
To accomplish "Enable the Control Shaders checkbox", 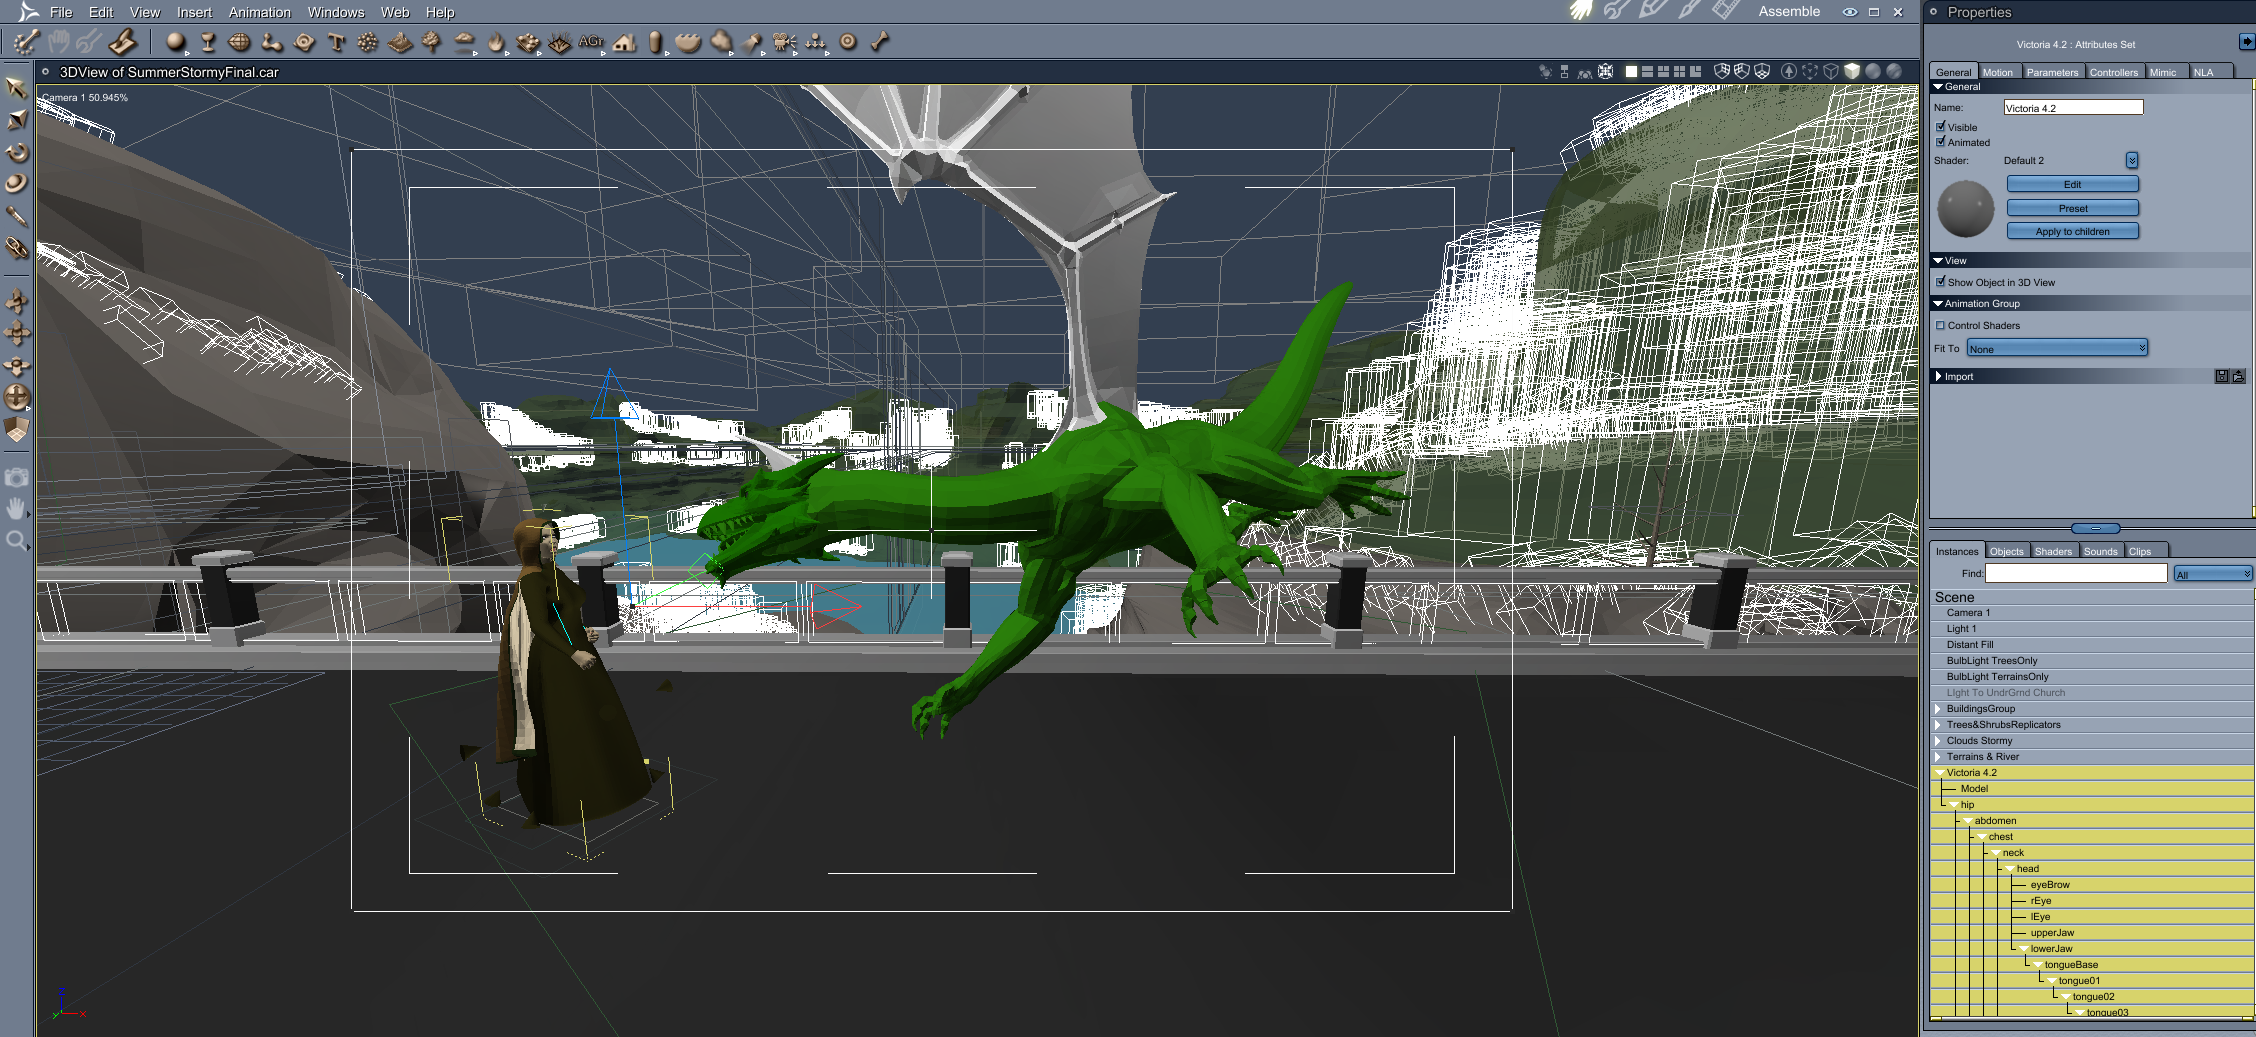I will point(1941,325).
